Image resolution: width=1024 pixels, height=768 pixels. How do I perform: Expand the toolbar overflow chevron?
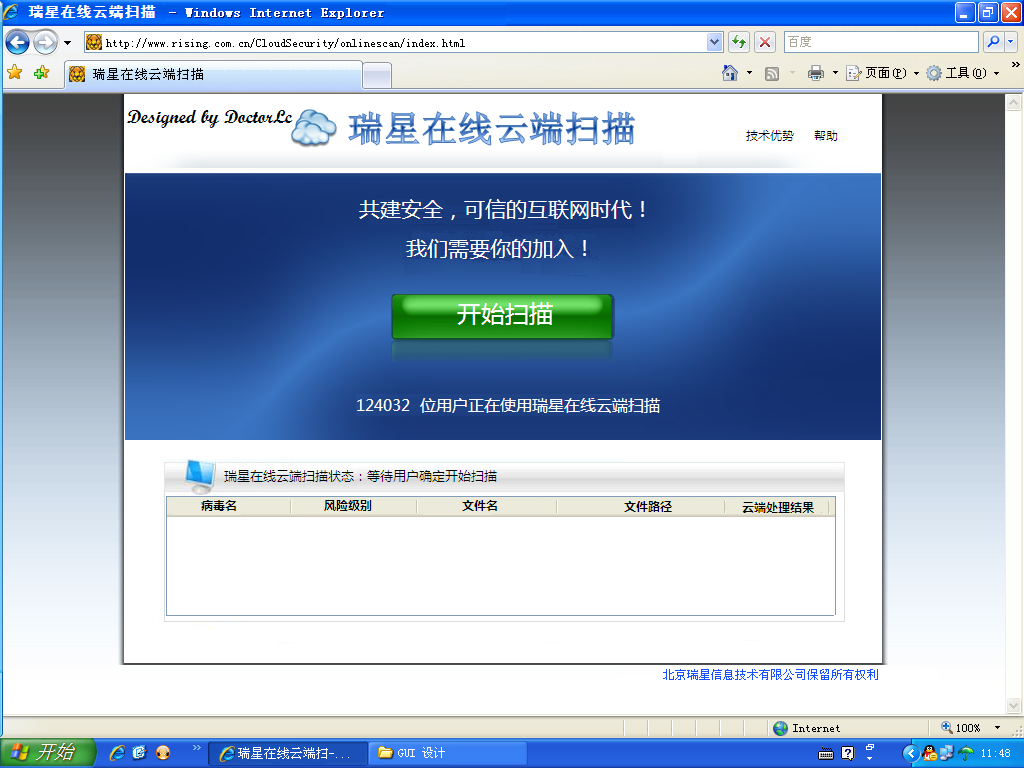click(1015, 65)
